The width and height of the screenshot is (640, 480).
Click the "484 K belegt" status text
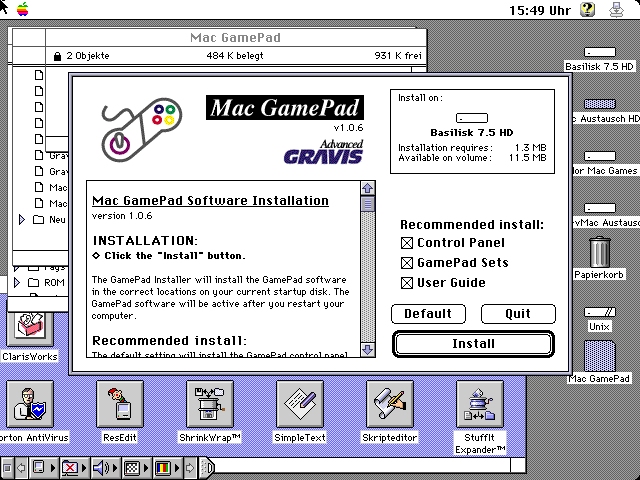(235, 56)
